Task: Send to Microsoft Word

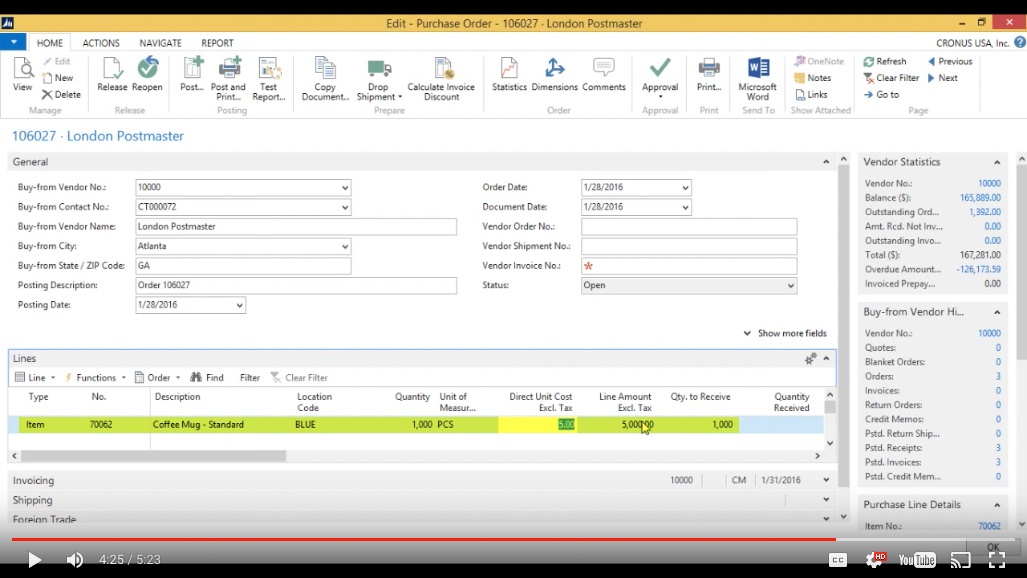Action: click(x=757, y=79)
